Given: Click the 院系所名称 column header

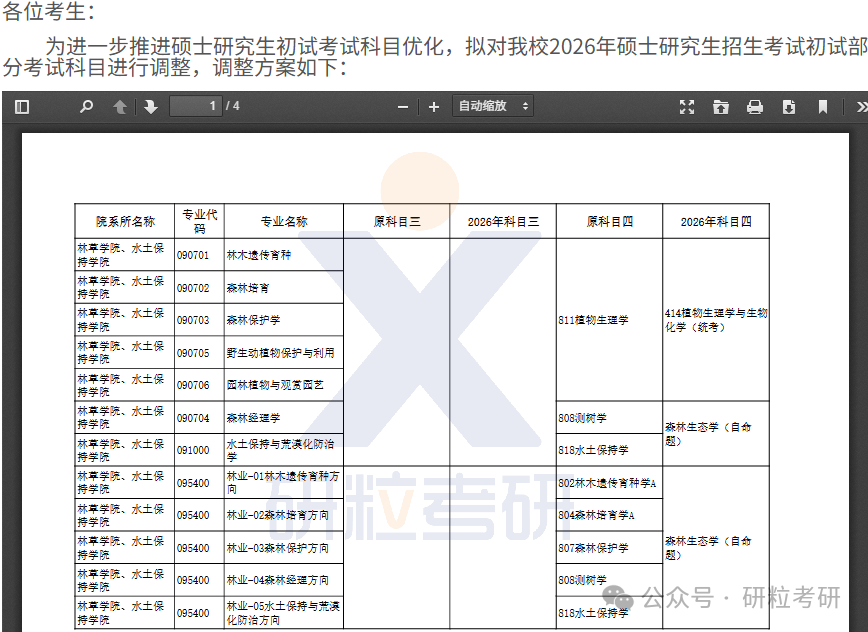Looking at the screenshot, I should 125,221.
